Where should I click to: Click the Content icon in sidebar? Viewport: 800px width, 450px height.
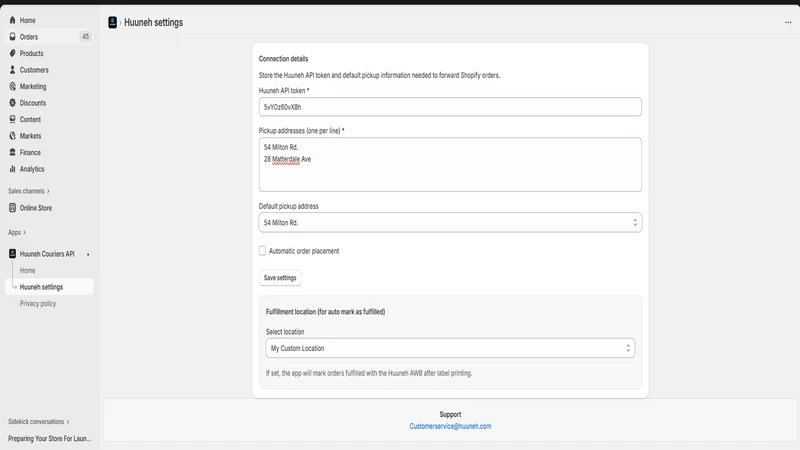coord(12,119)
